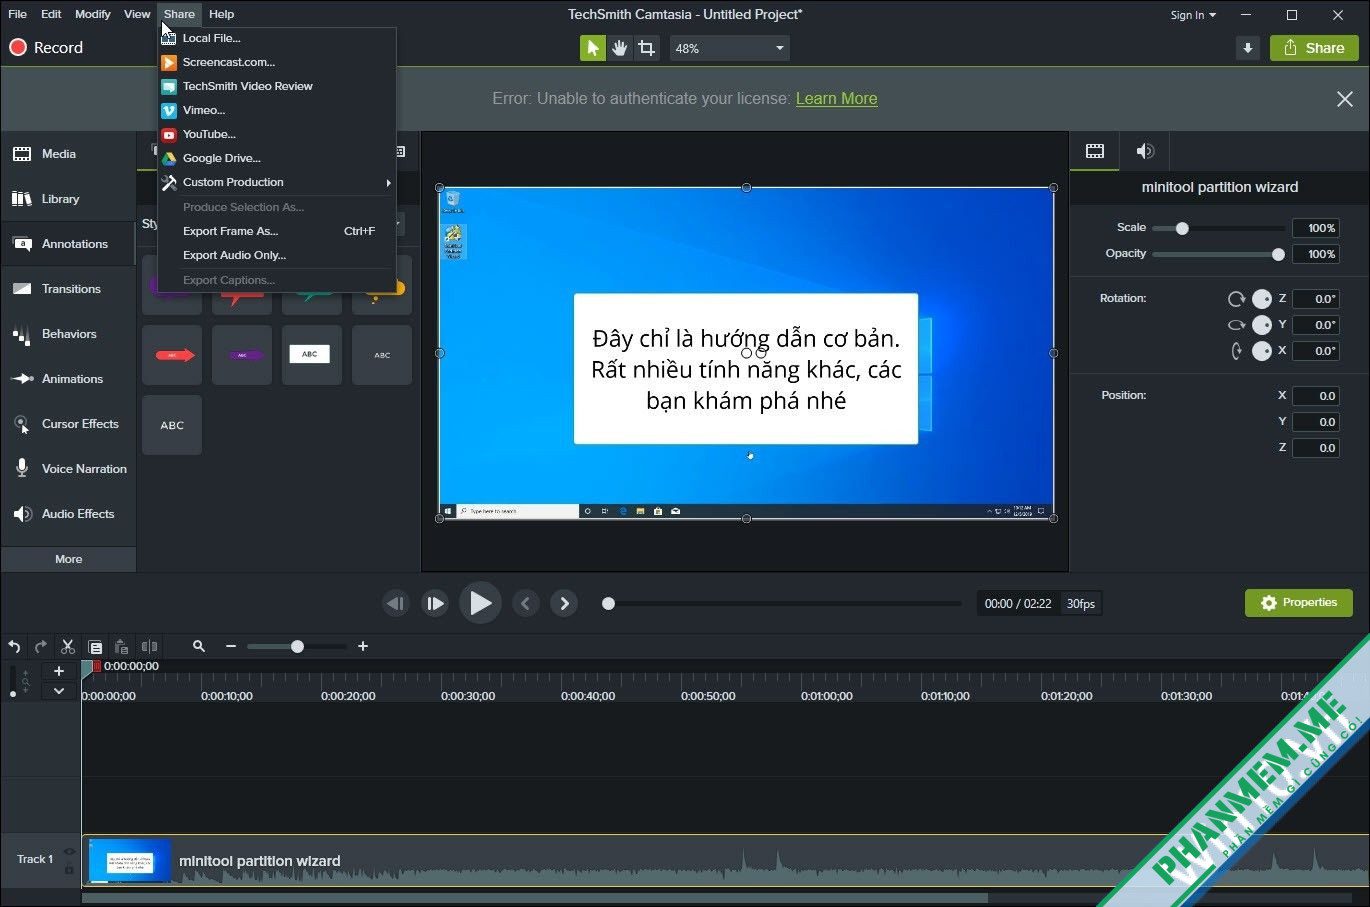Add a new track with plus button
Viewport: 1370px width, 907px height.
(59, 671)
